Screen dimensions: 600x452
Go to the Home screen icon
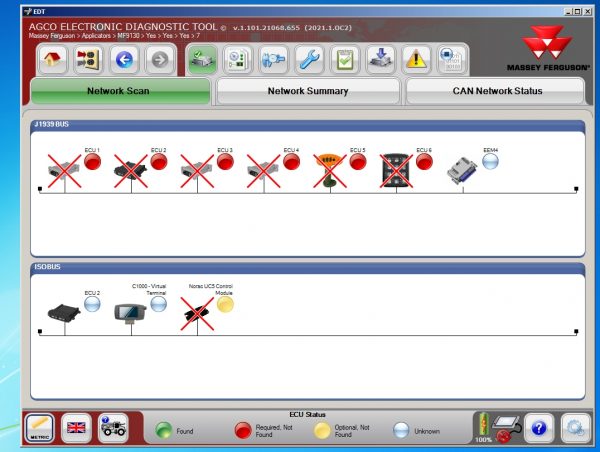(x=52, y=60)
